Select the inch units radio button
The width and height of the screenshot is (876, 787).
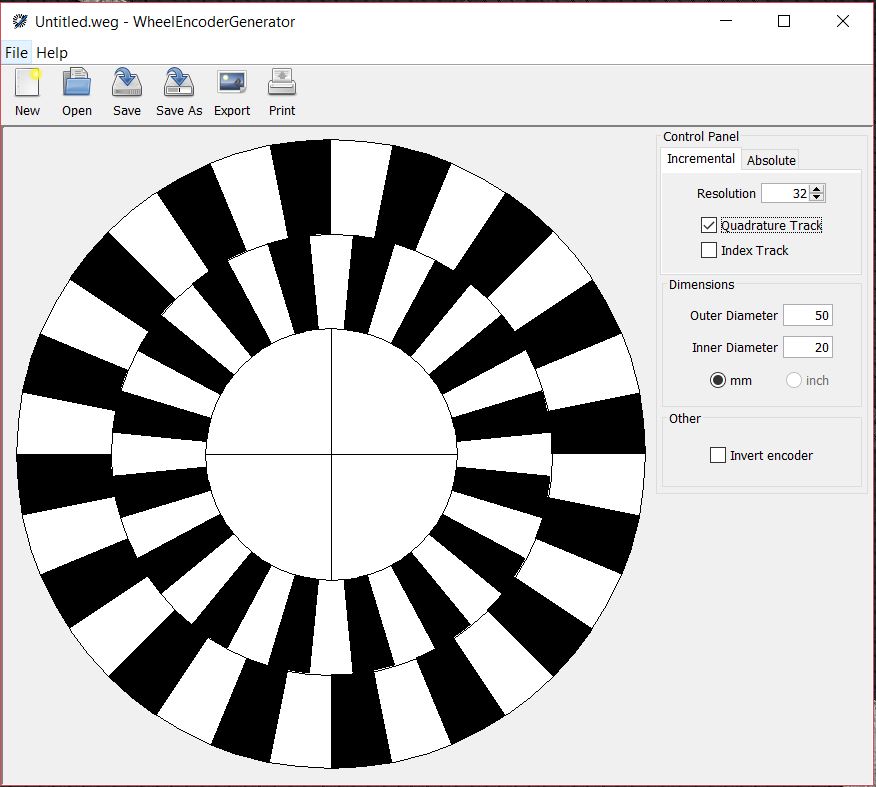(793, 380)
